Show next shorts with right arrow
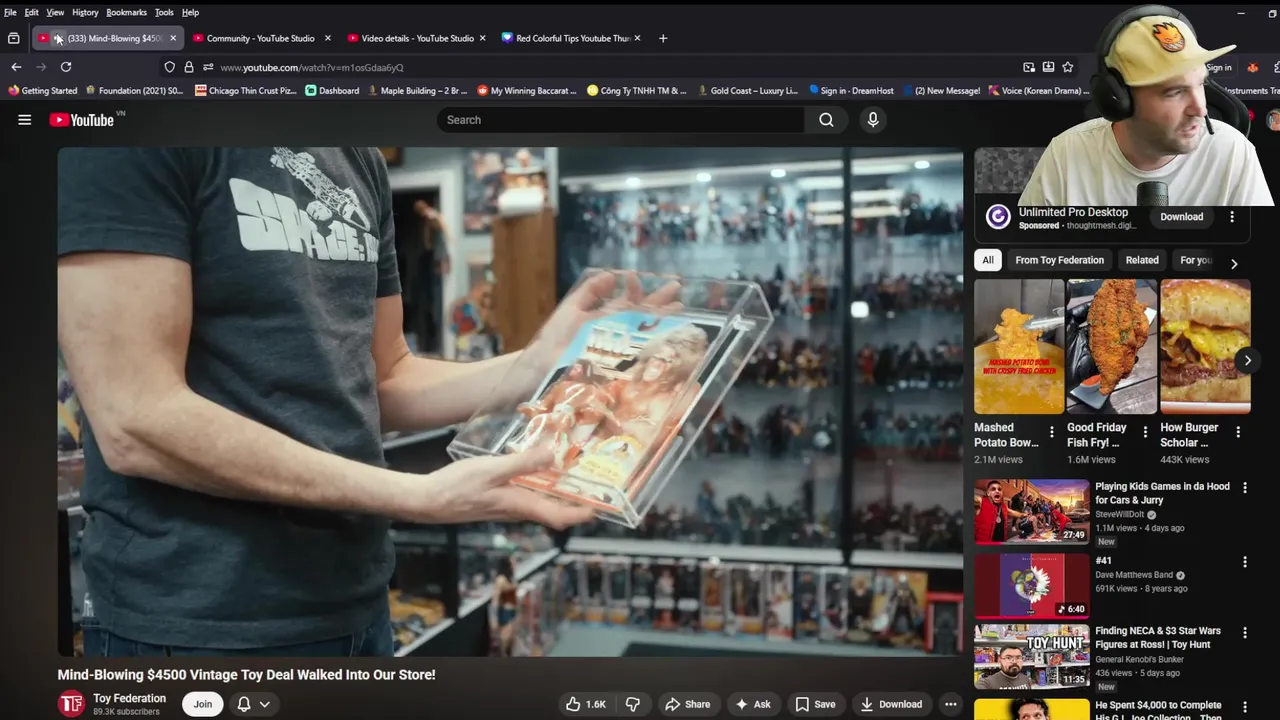Image resolution: width=1280 pixels, height=720 pixels. click(1247, 360)
